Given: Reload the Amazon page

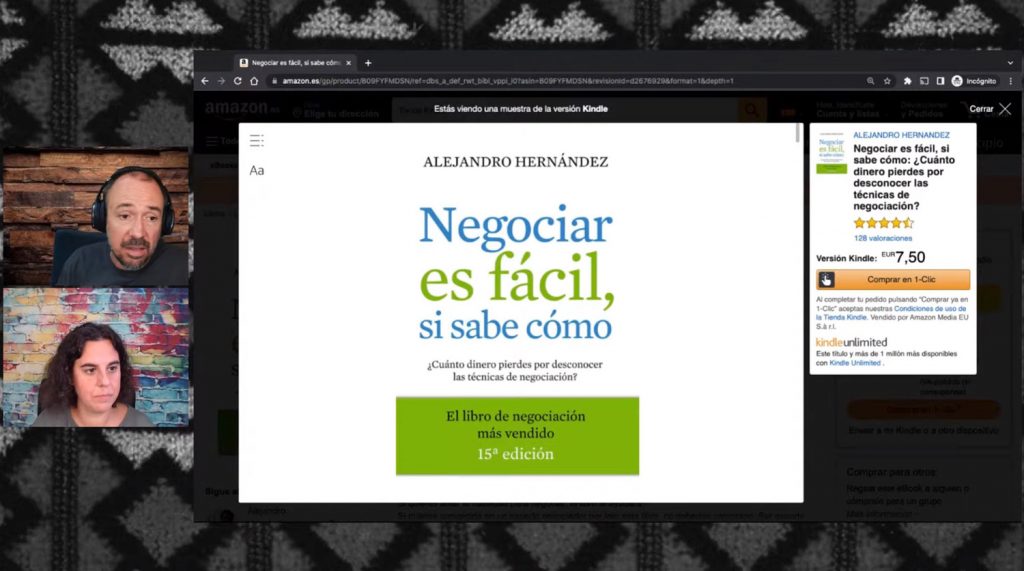Looking at the screenshot, I should pyautogui.click(x=238, y=81).
